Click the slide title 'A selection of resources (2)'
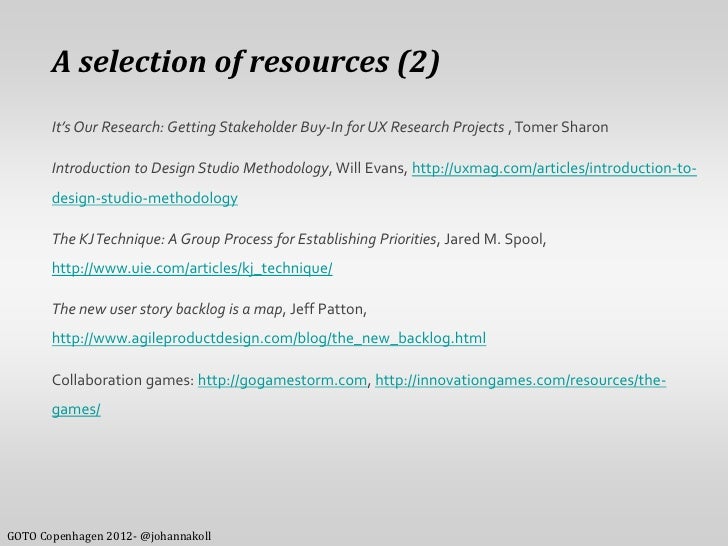 245,62
